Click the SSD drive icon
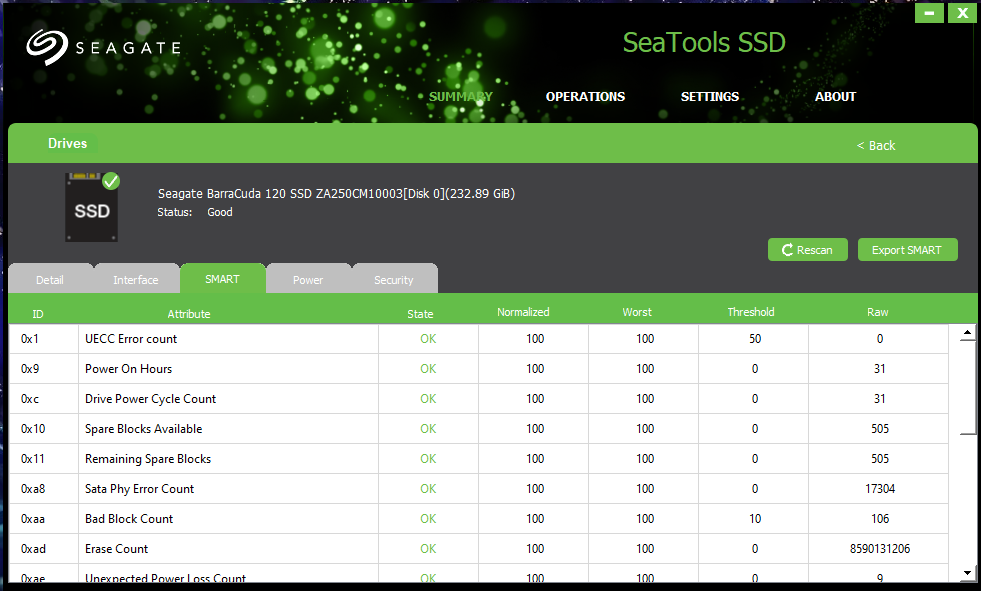Screen dimensions: 981x591 (91, 208)
